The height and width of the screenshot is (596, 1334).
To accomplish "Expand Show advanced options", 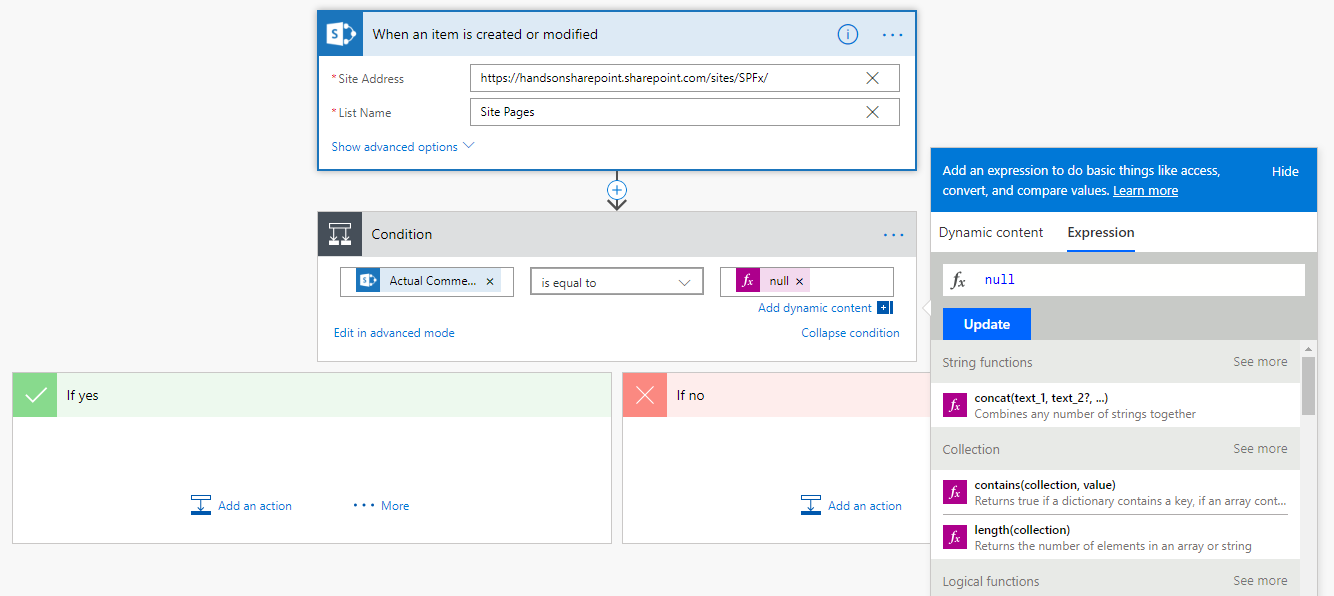I will click(402, 147).
